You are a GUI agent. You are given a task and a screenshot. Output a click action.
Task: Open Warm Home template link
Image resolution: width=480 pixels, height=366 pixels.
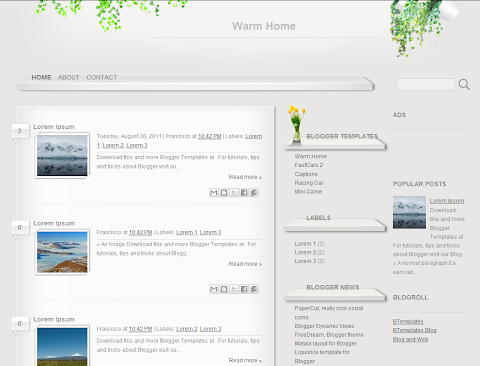point(311,156)
